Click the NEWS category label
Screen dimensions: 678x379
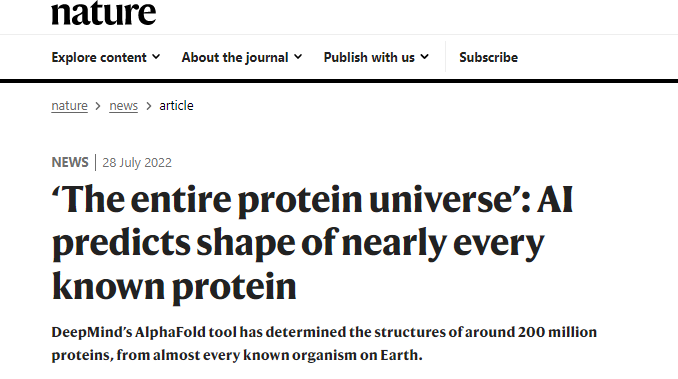pyautogui.click(x=70, y=162)
